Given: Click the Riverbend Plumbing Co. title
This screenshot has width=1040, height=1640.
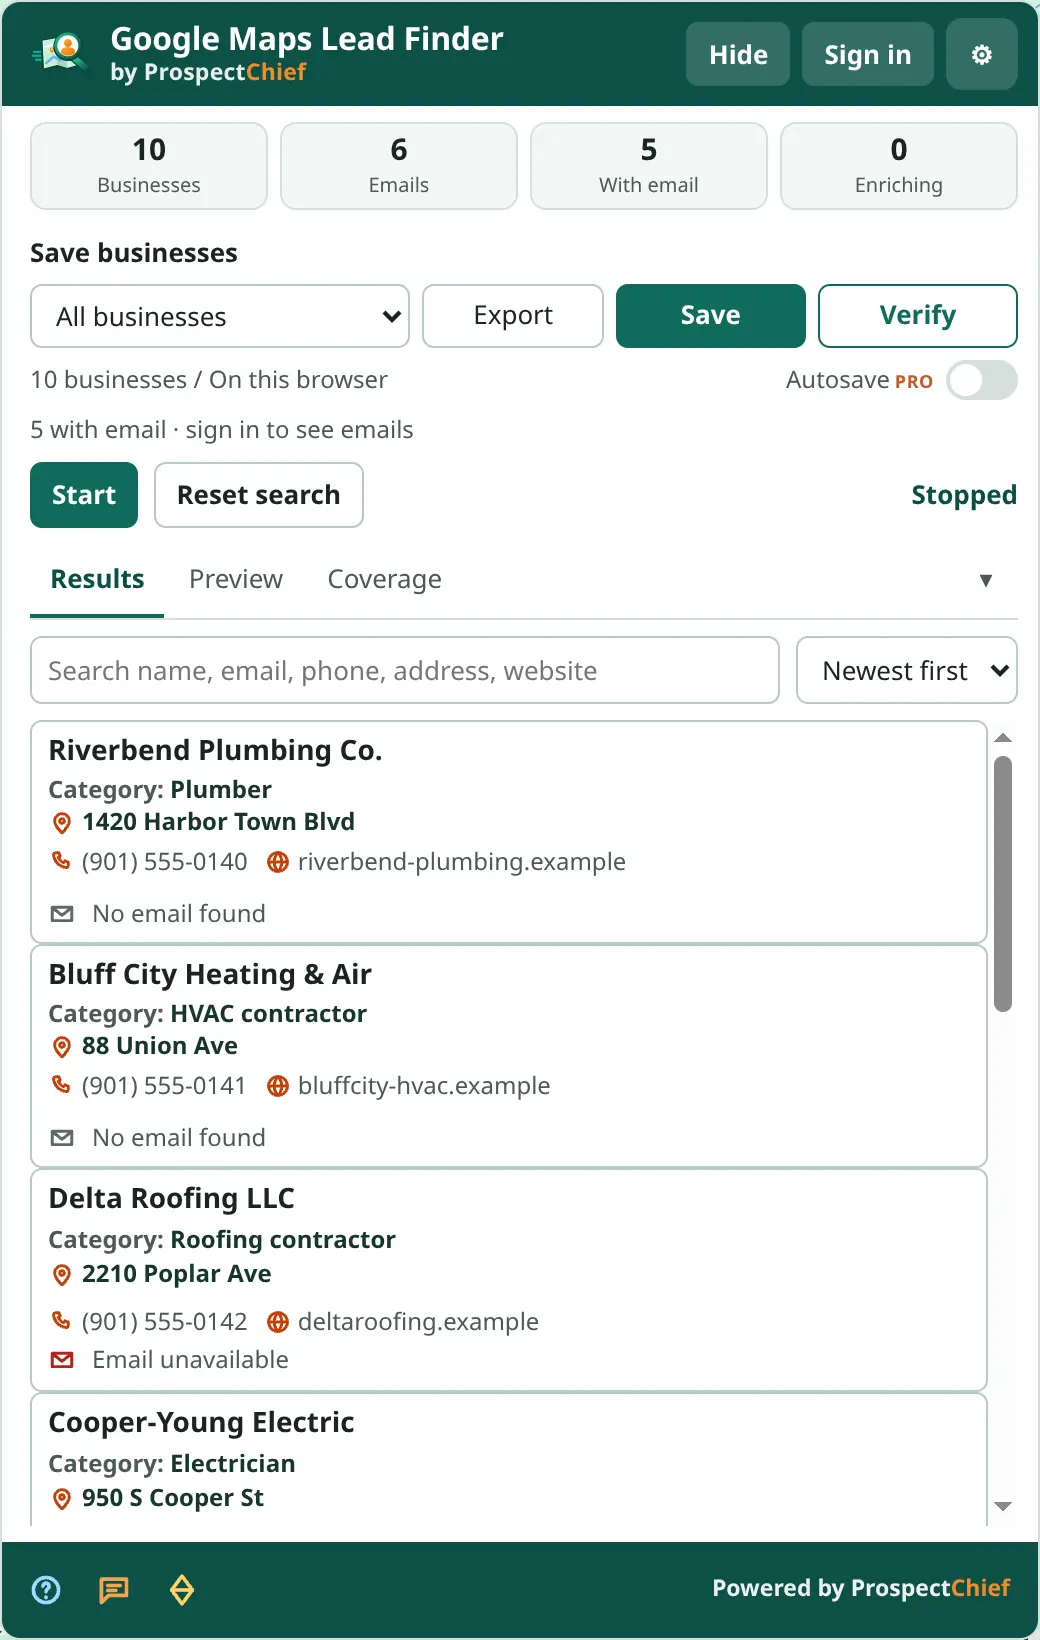Looking at the screenshot, I should tap(215, 750).
